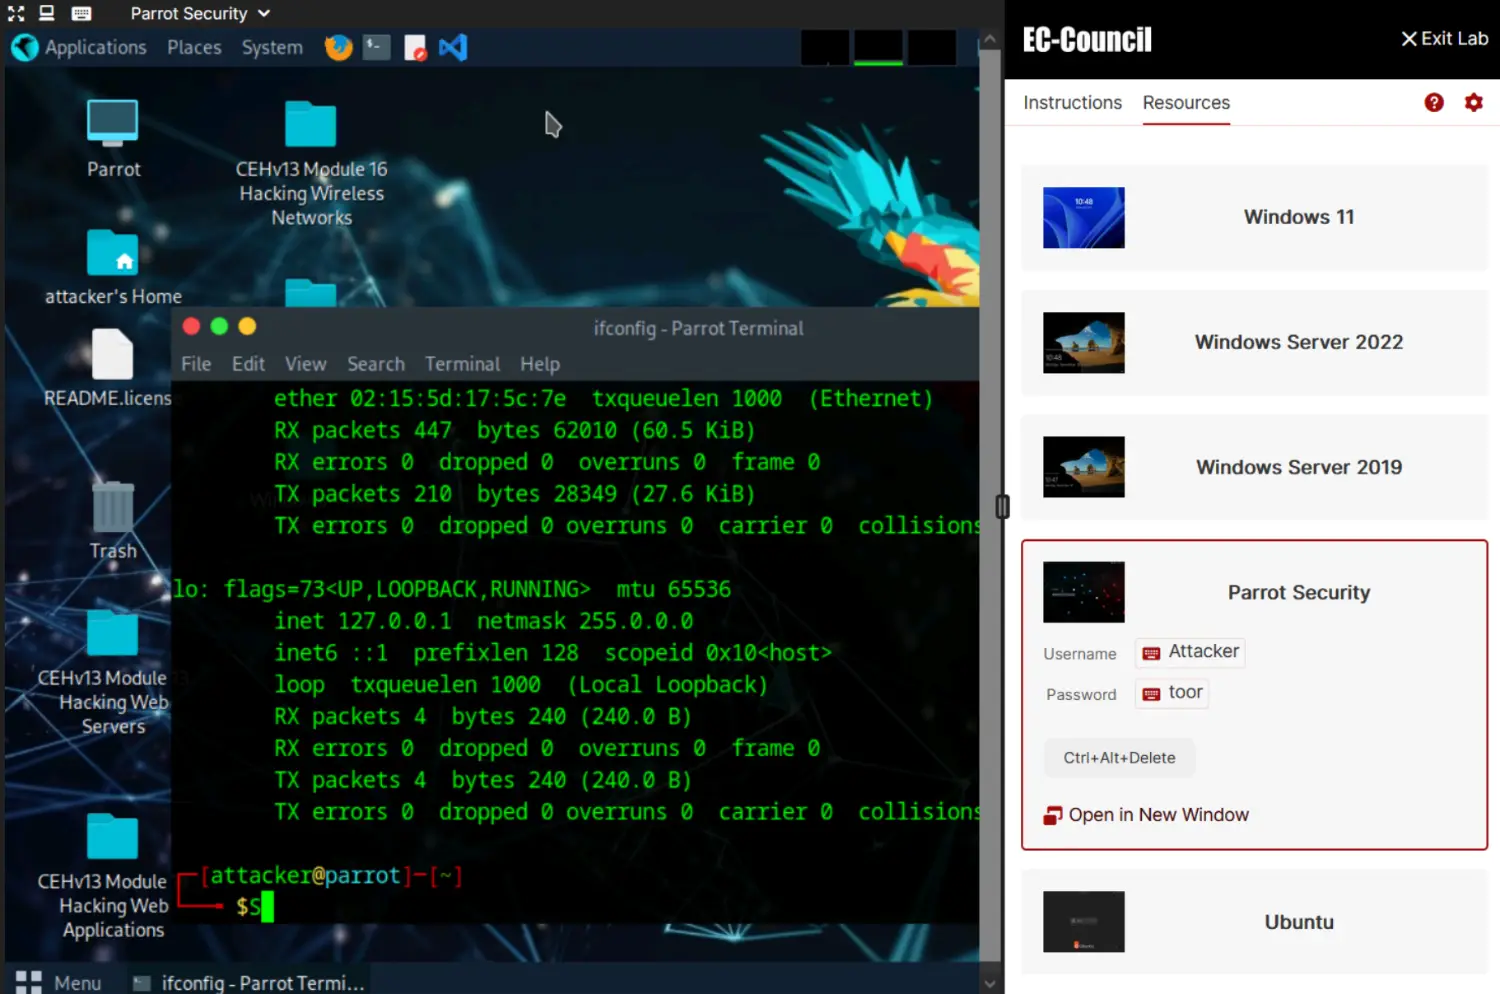This screenshot has height=994, width=1500.
Task: Click the red help question mark icon
Action: 1434,102
